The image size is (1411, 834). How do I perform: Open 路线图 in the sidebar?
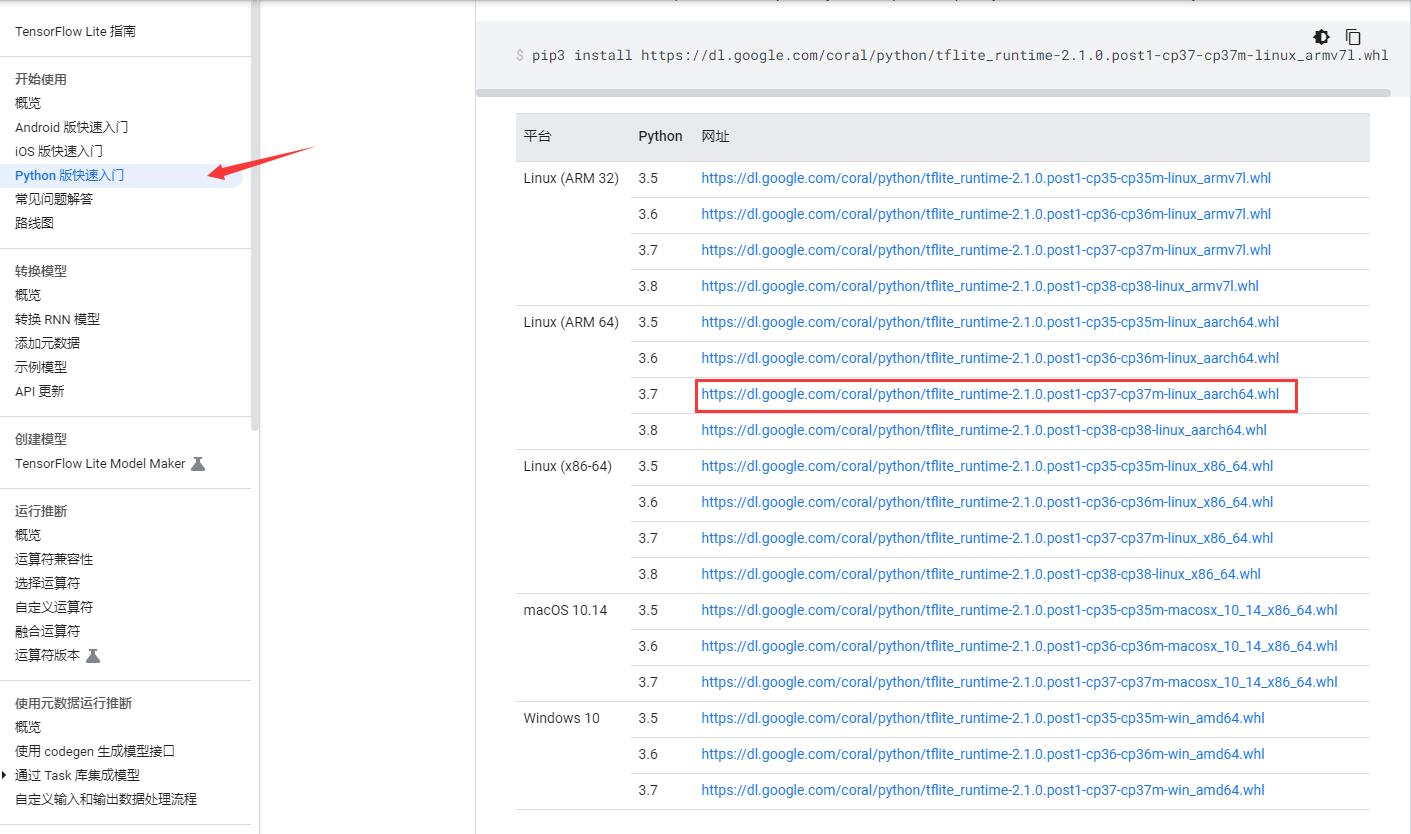coord(34,223)
